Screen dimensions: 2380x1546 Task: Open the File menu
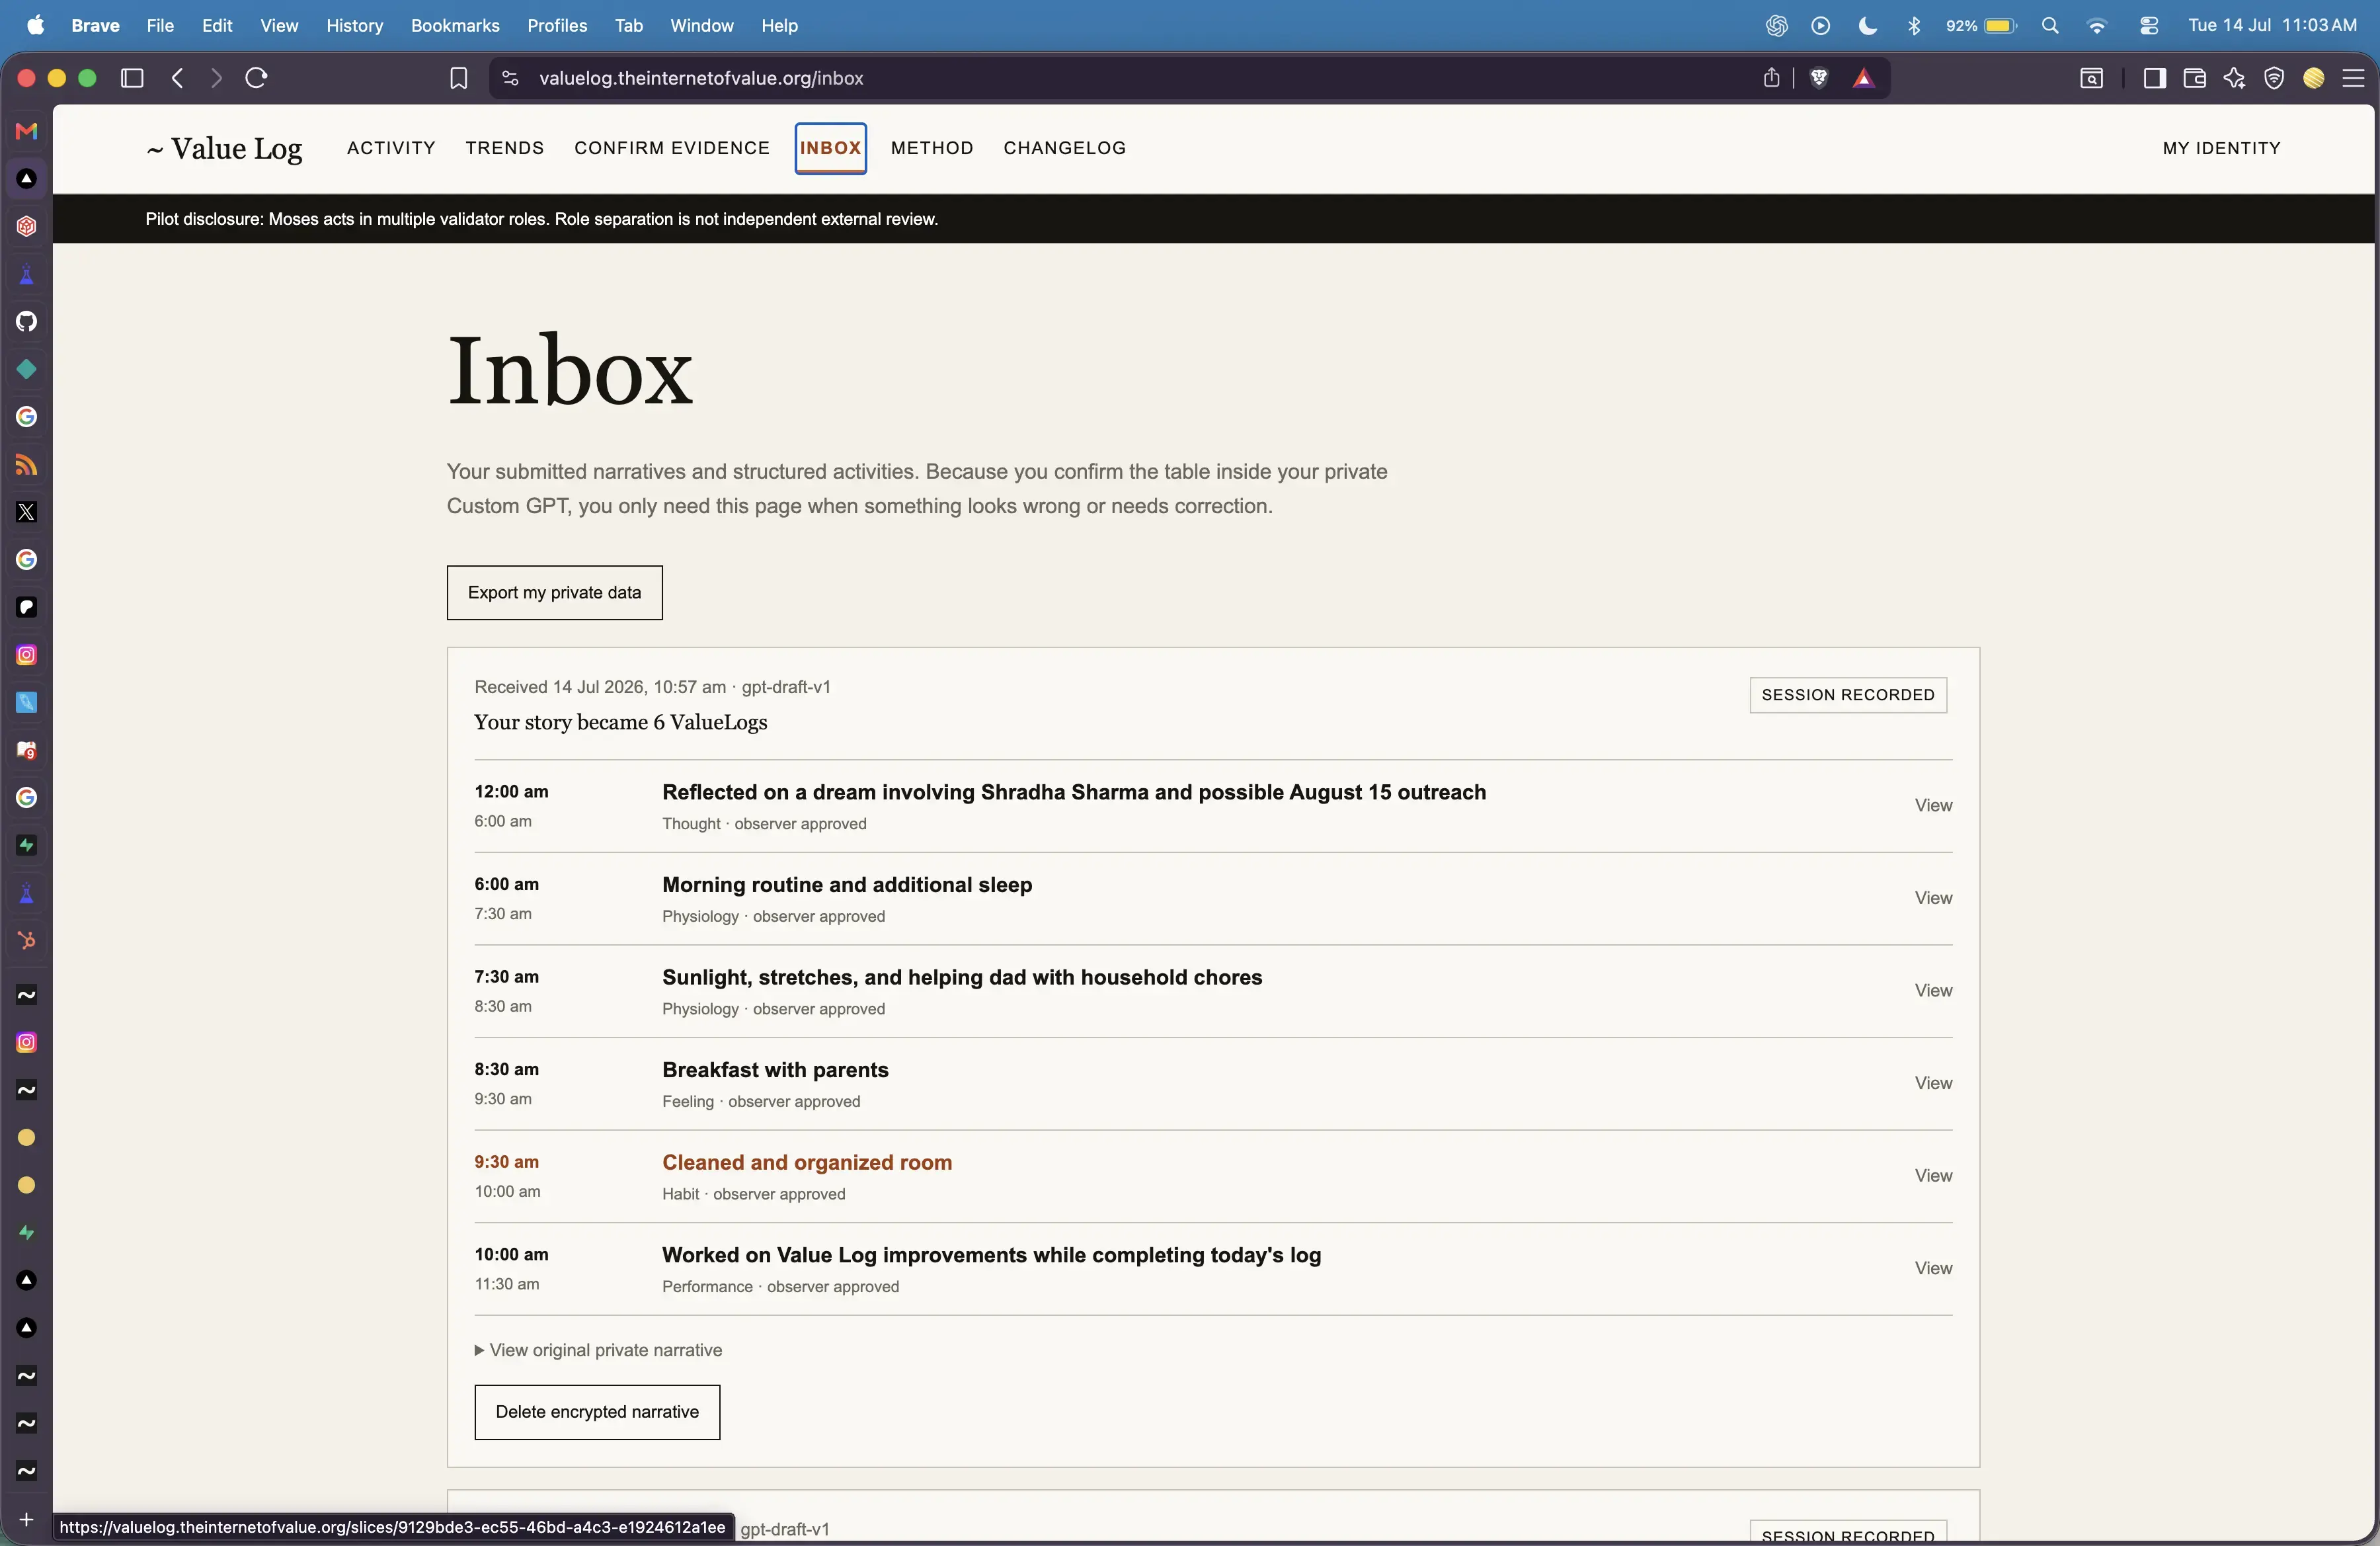click(x=160, y=26)
